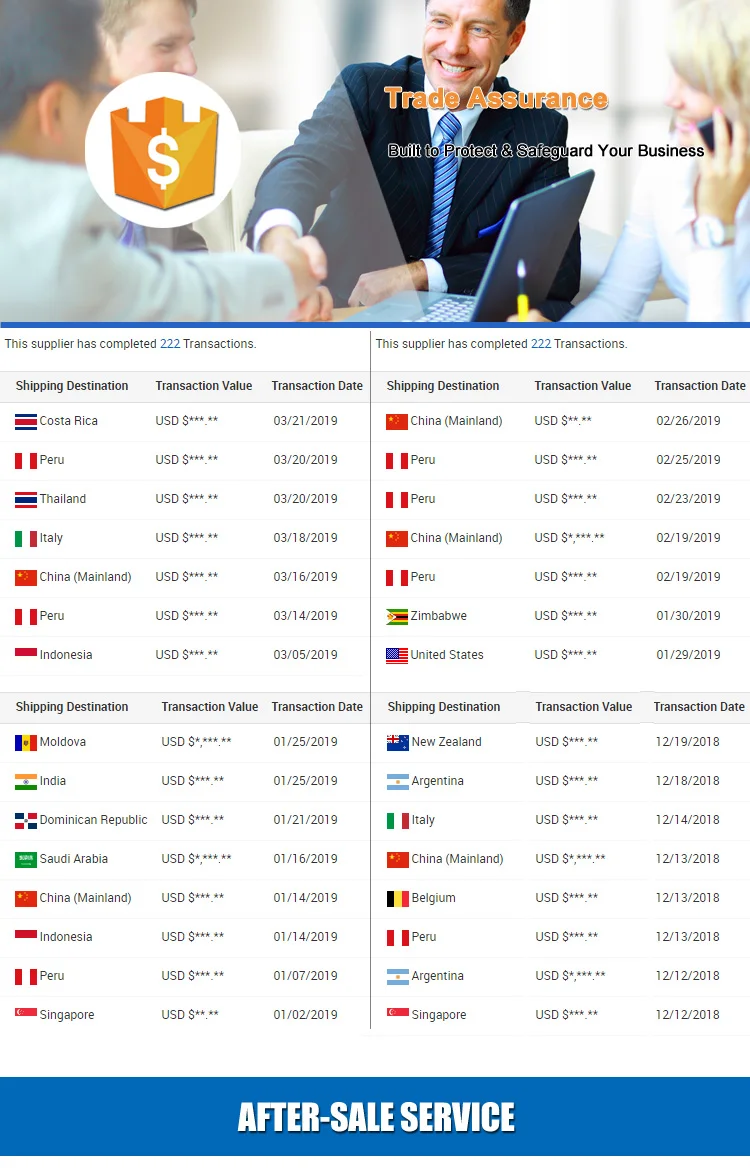Click the date 01/16/2019
The height and width of the screenshot is (1170, 750).
pos(305,859)
